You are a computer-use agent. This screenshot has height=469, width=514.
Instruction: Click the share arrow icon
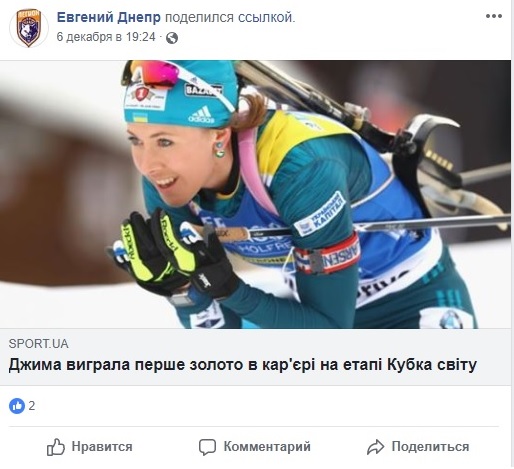click(x=376, y=447)
